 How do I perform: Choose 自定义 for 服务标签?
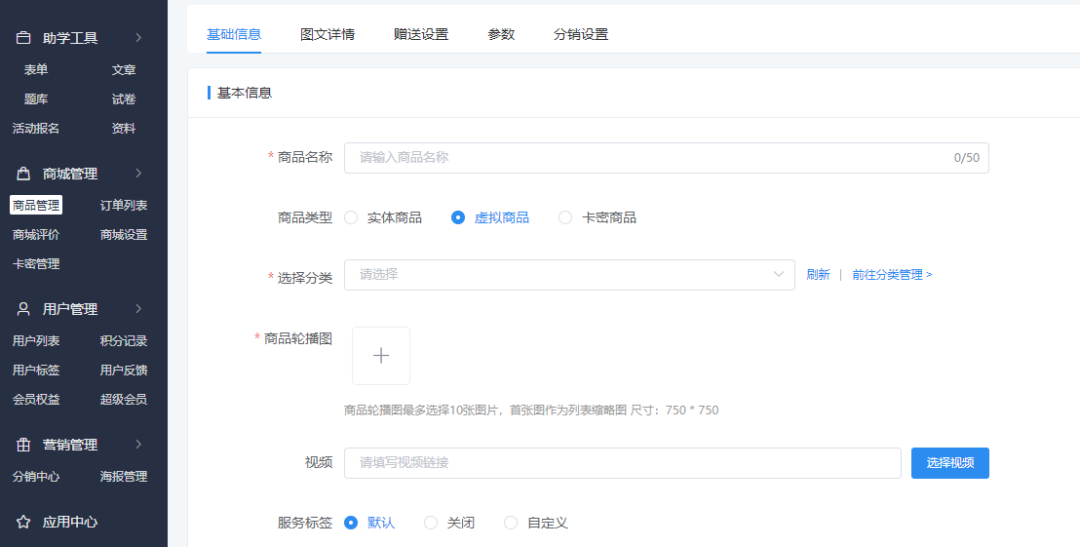[511, 523]
